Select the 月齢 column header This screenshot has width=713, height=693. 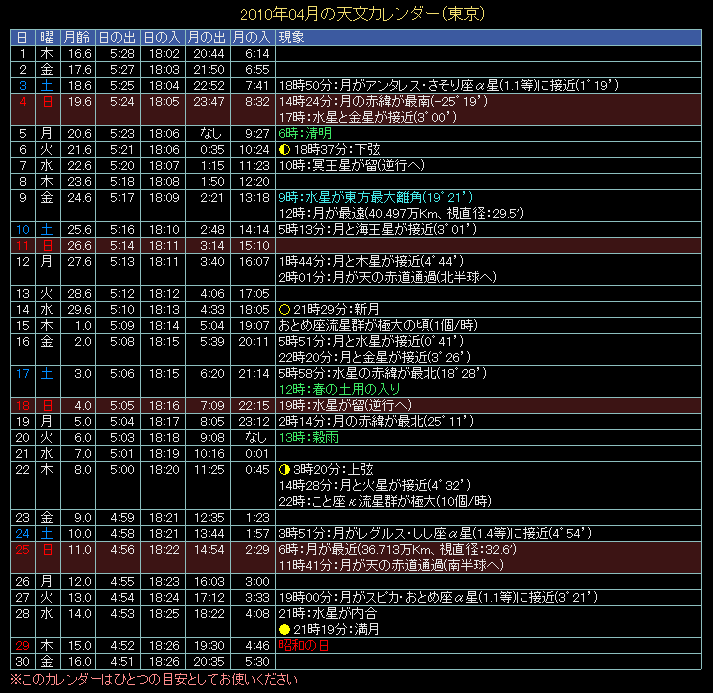76,37
